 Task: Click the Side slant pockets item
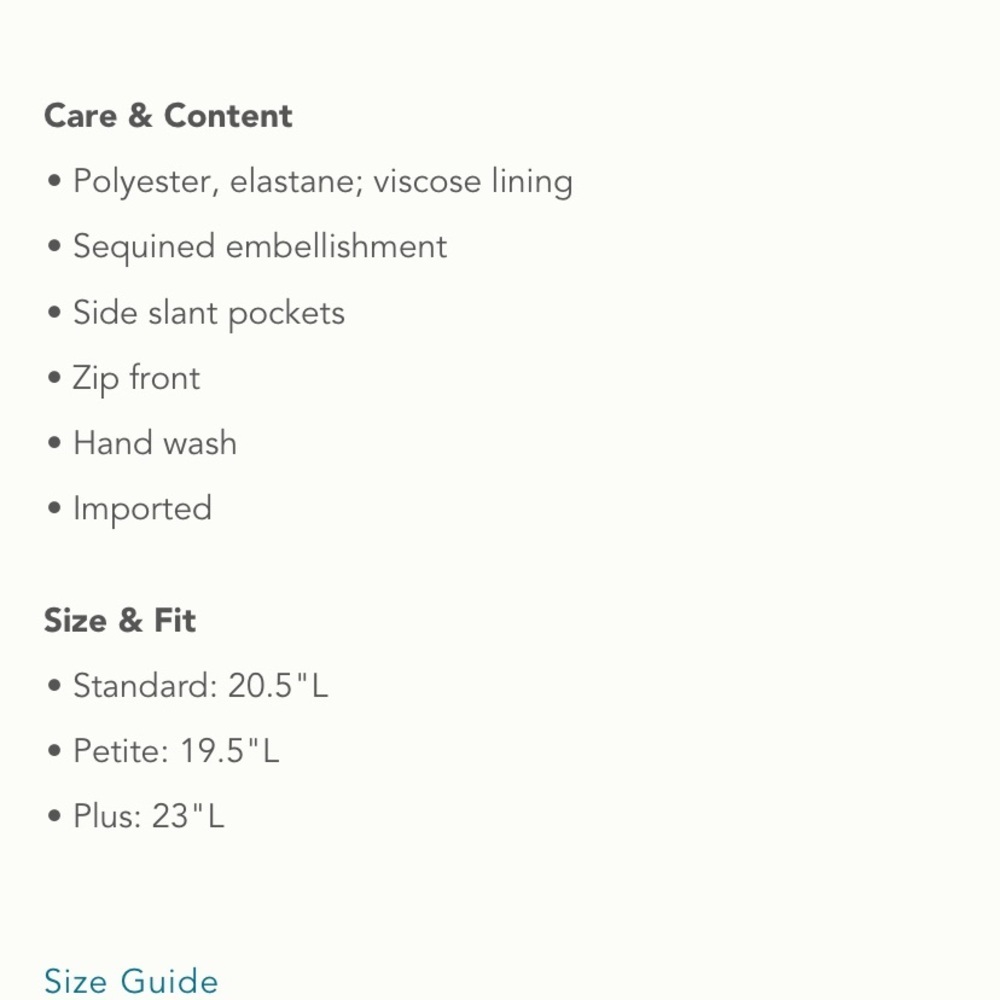point(209,313)
